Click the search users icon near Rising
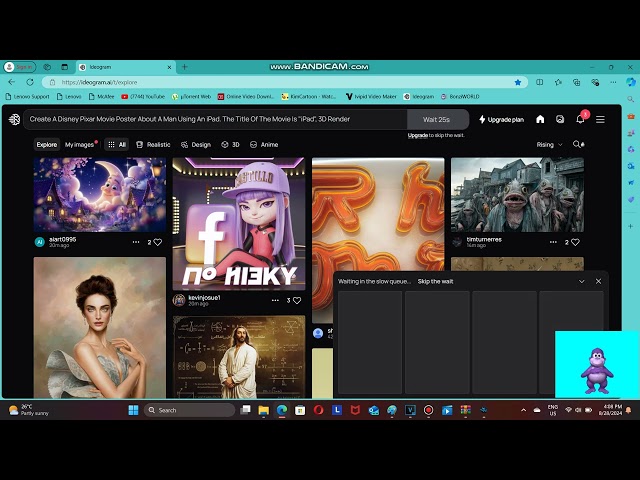 coord(578,144)
